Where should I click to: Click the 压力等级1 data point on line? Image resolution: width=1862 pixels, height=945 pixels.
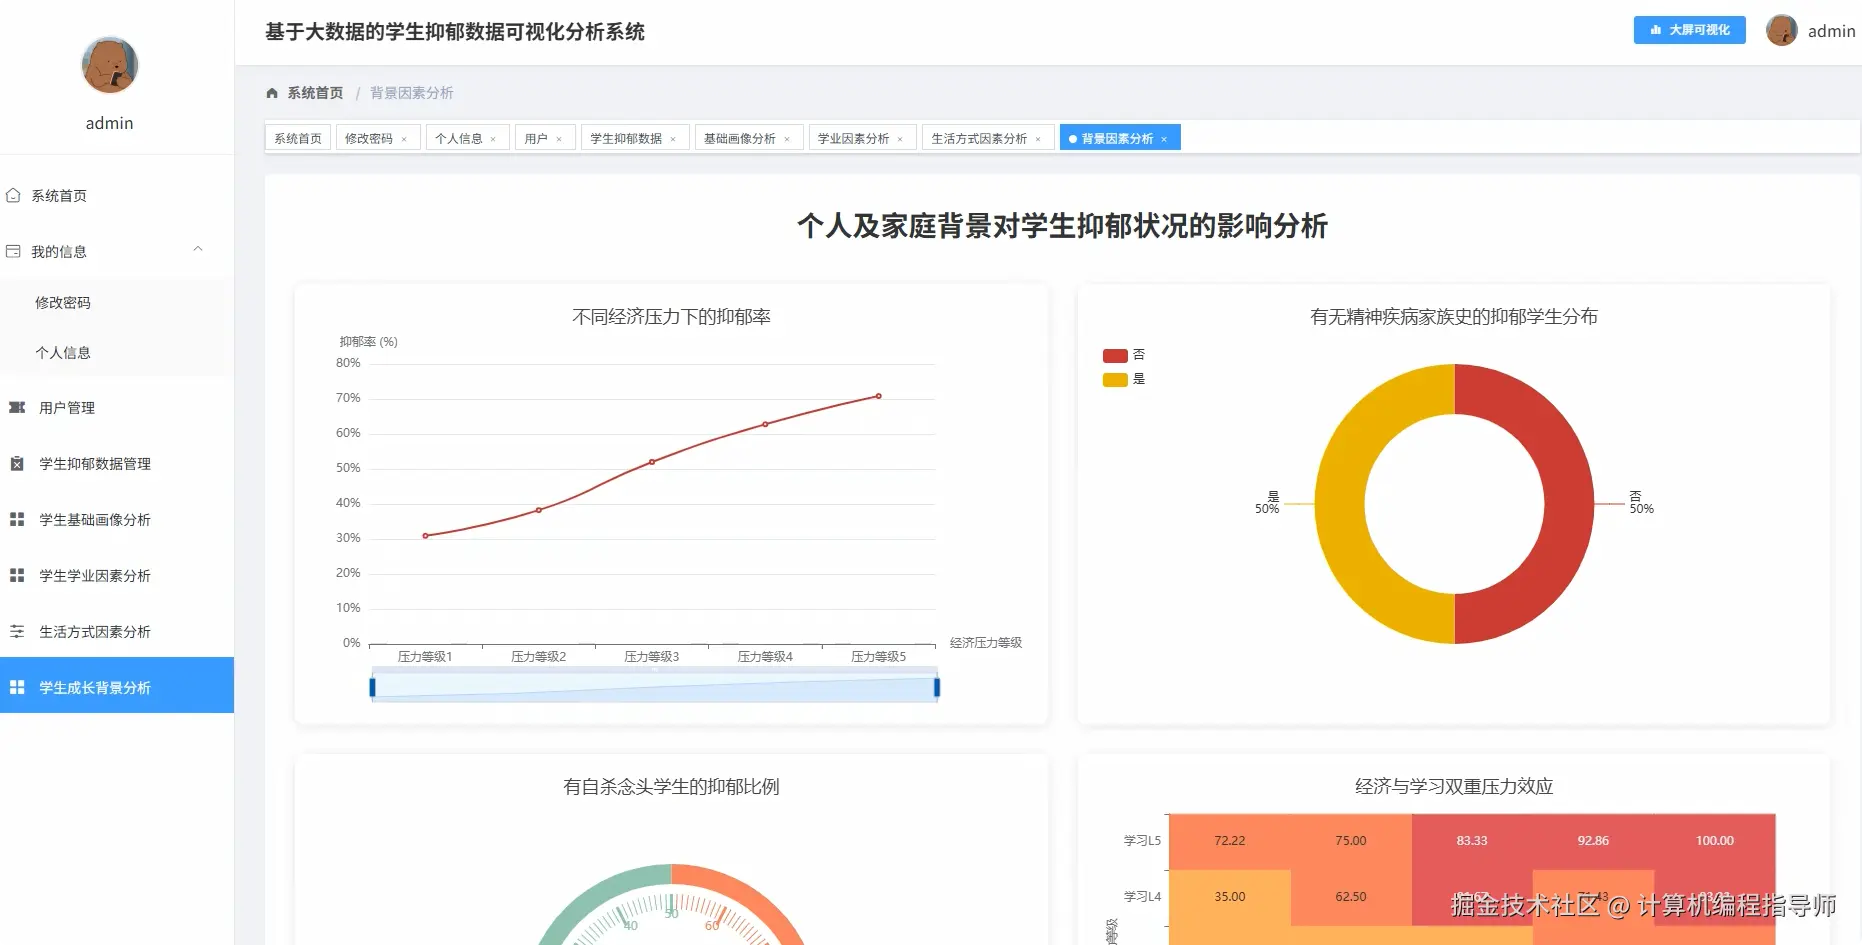pyautogui.click(x=425, y=536)
